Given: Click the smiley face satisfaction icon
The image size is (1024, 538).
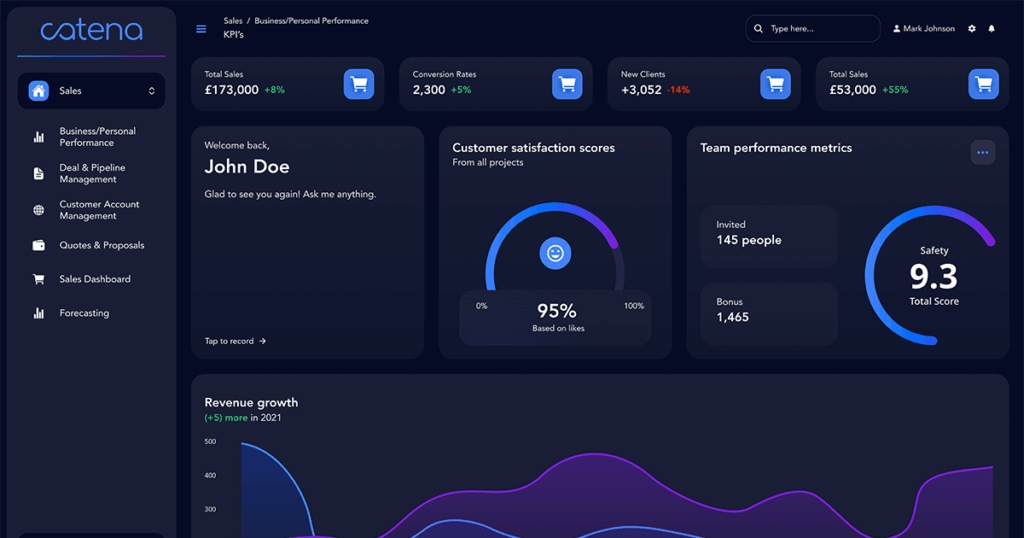Looking at the screenshot, I should click(x=555, y=253).
